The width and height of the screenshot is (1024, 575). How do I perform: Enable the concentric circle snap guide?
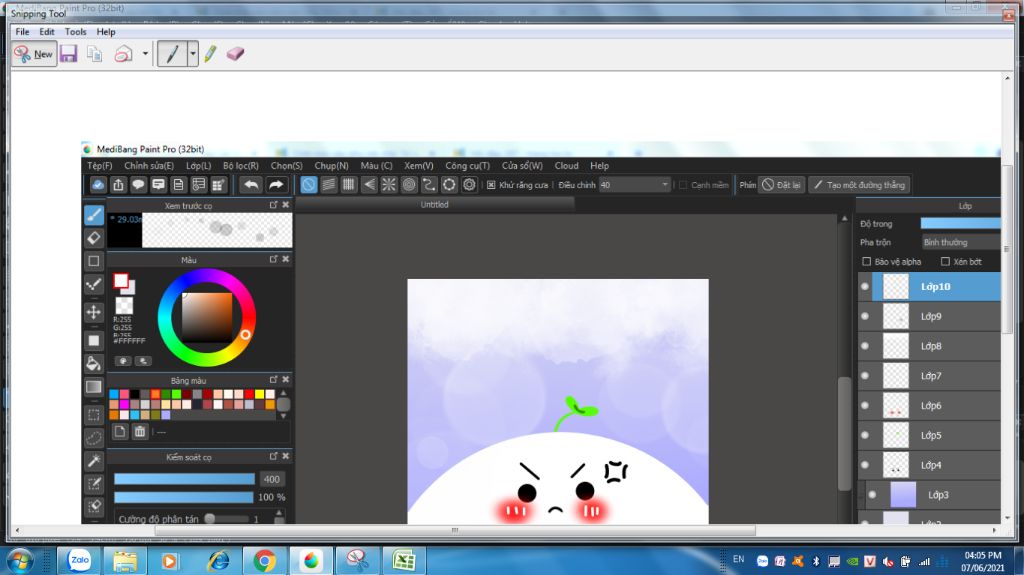click(x=409, y=185)
